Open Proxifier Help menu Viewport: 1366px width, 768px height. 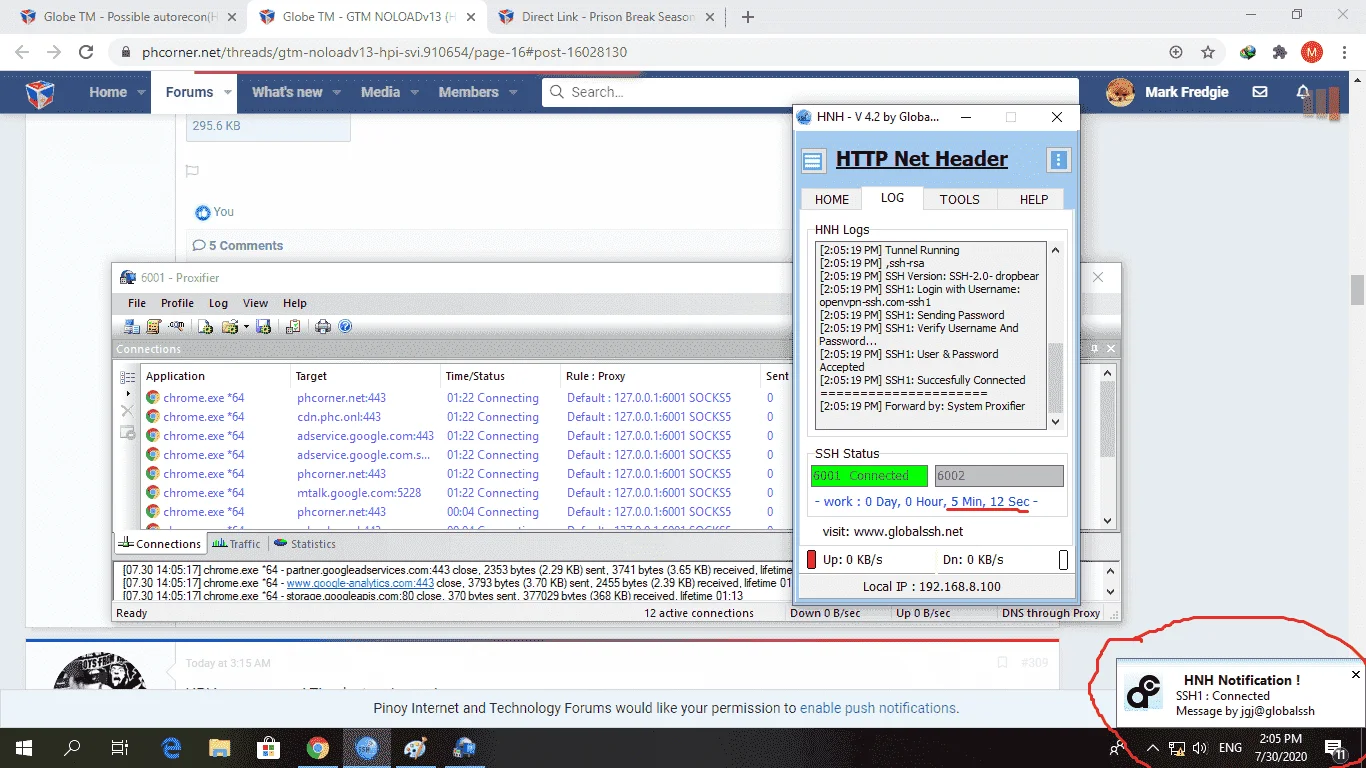pos(294,303)
